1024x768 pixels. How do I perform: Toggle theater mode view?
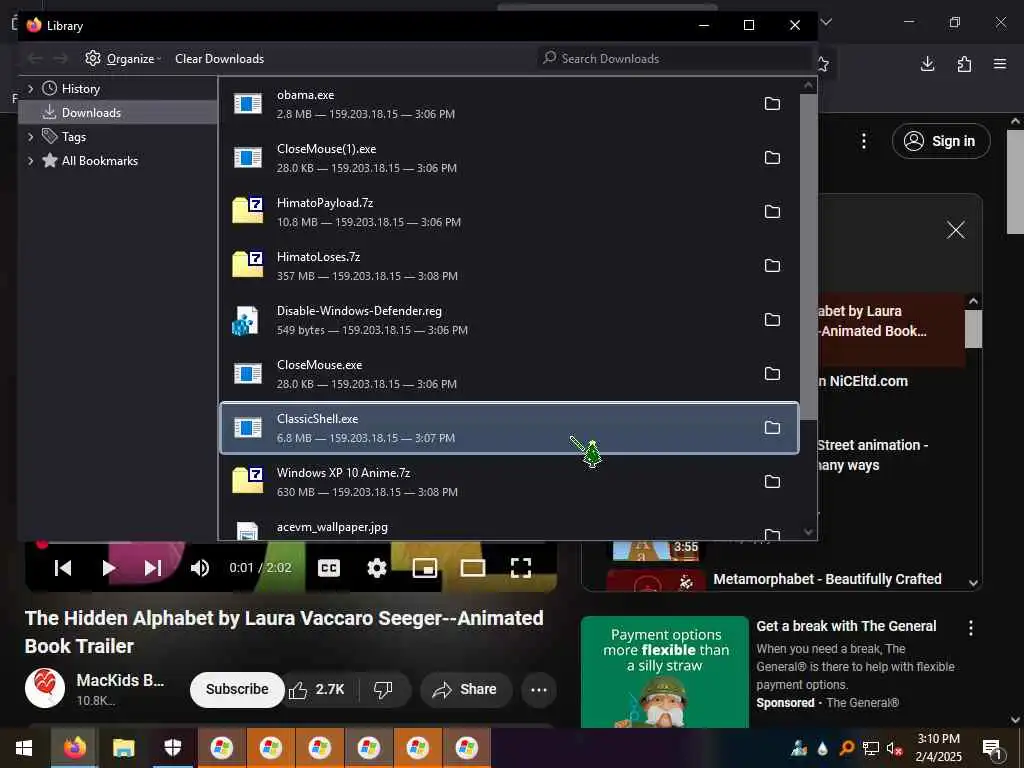point(473,568)
